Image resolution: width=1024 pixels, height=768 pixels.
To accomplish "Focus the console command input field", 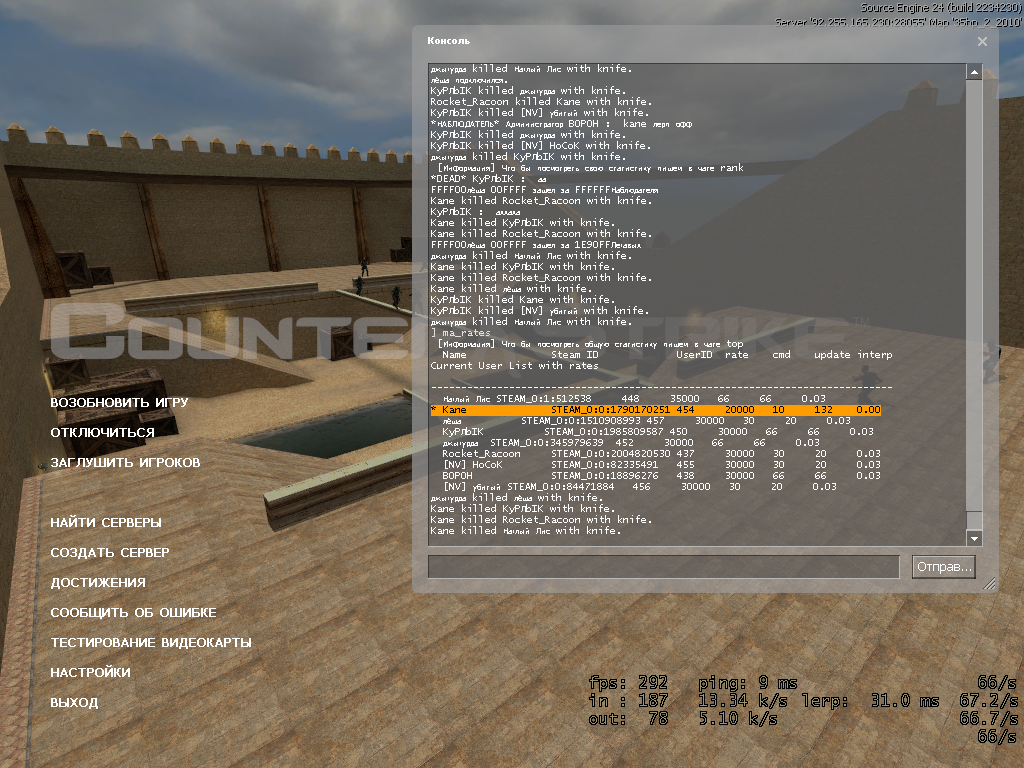I will pos(664,566).
